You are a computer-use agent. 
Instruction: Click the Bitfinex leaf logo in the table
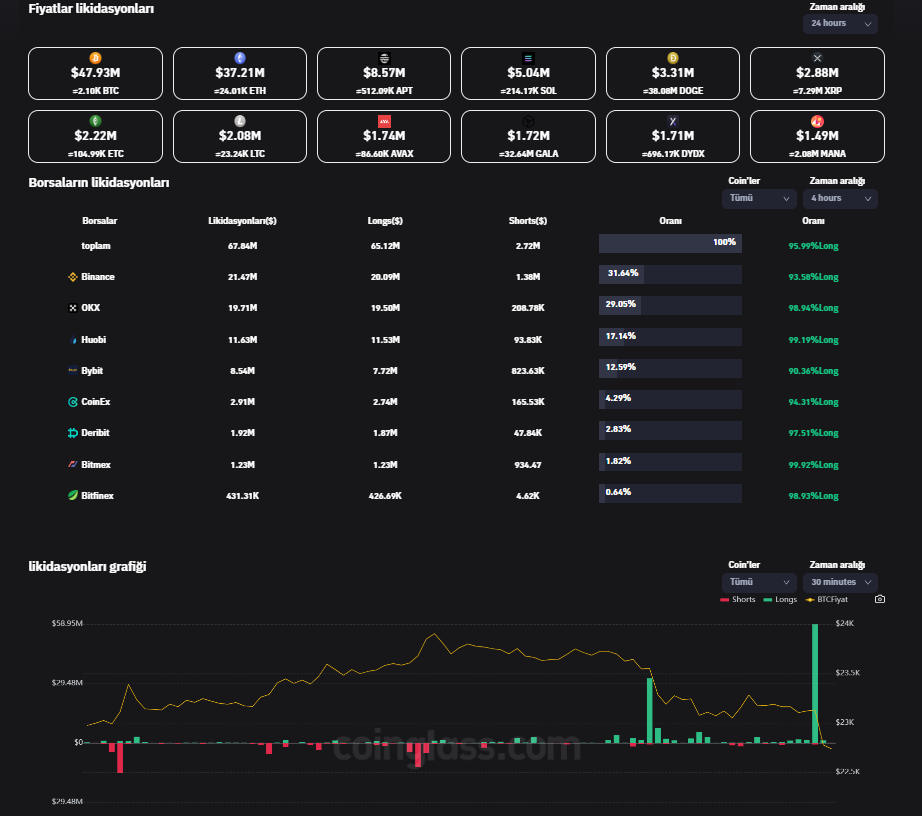click(72, 495)
